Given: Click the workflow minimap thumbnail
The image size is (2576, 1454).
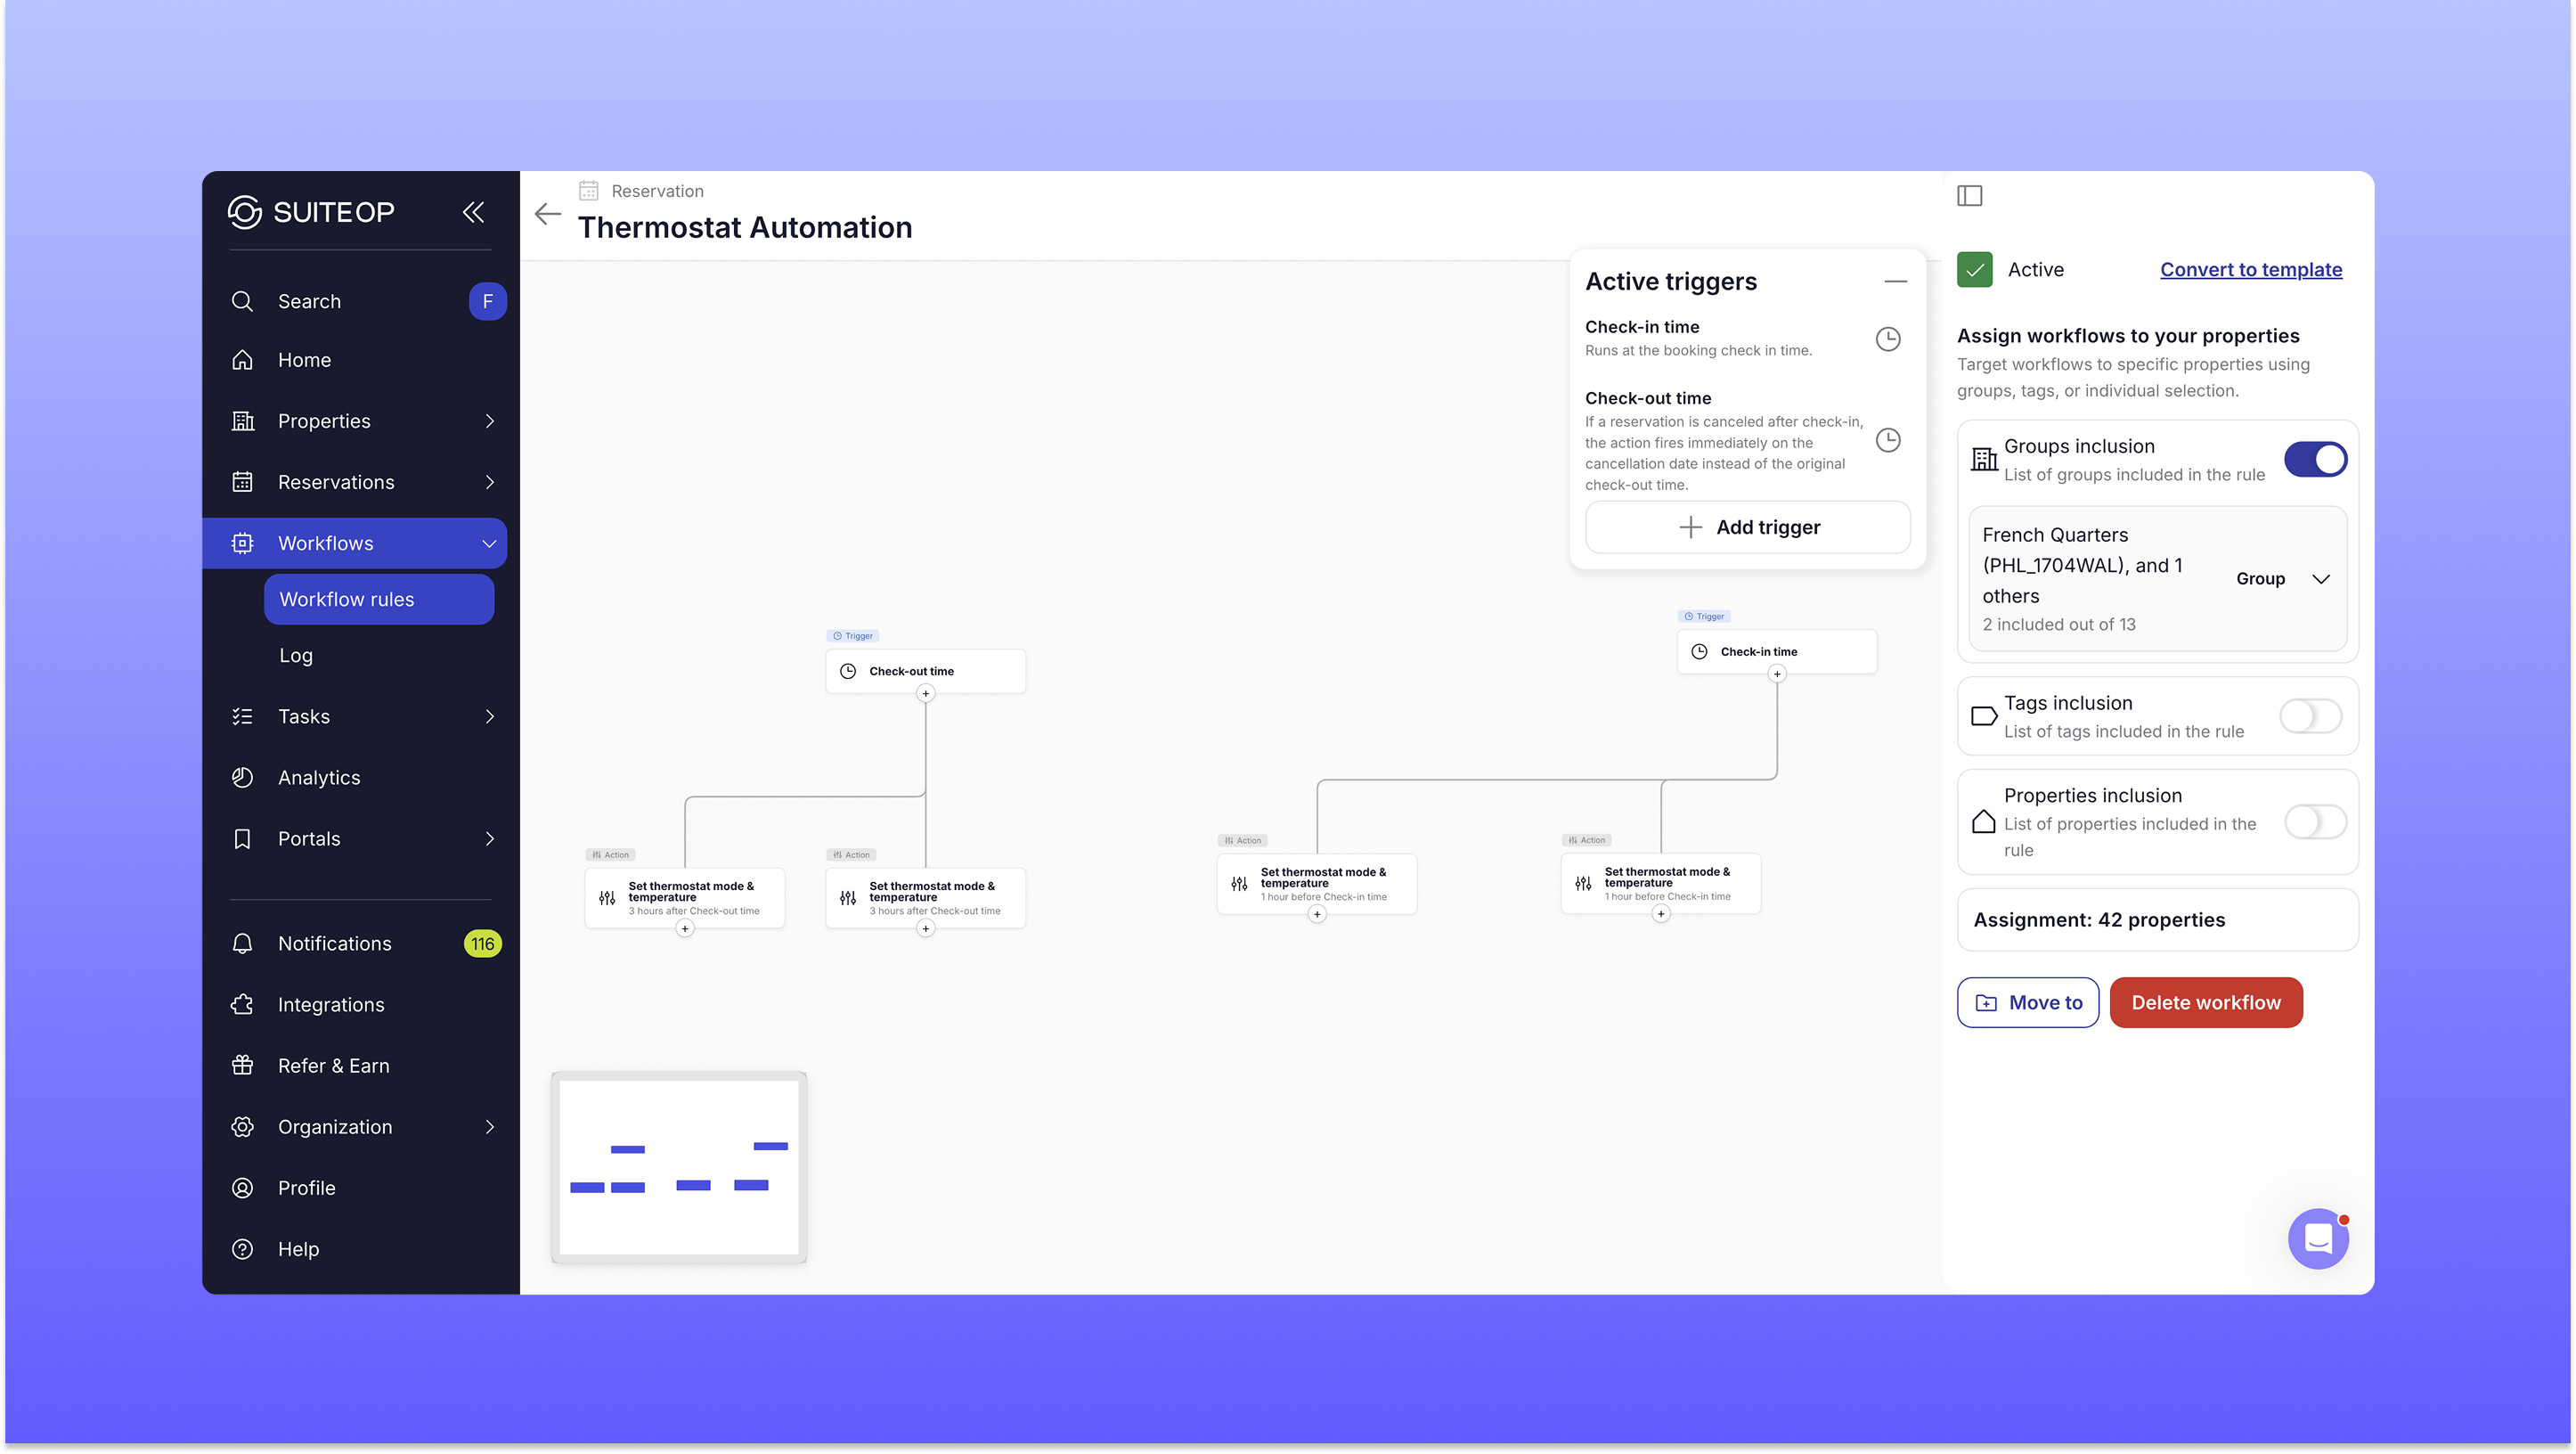Looking at the screenshot, I should pos(679,1167).
